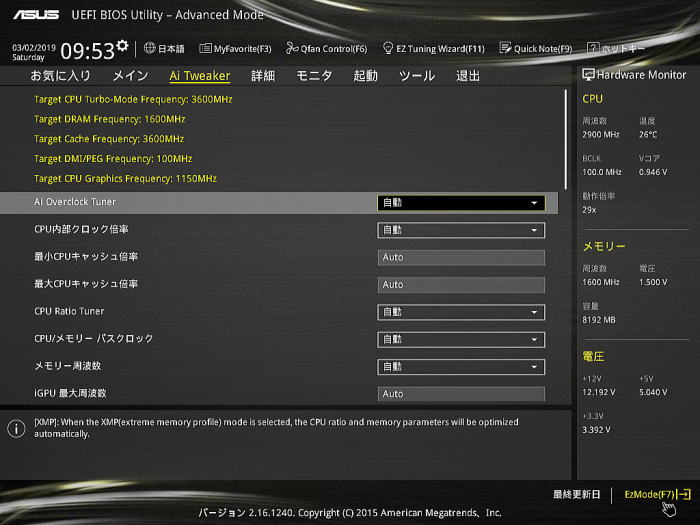Open the CPU Ratio Tuner dropdown

click(461, 312)
